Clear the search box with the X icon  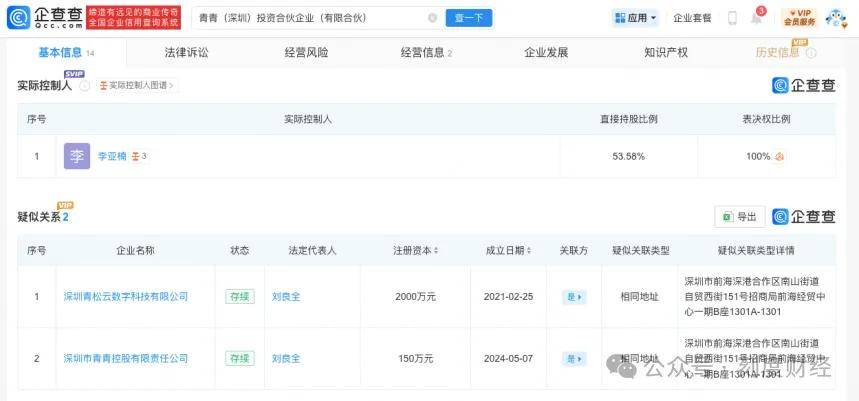432,18
